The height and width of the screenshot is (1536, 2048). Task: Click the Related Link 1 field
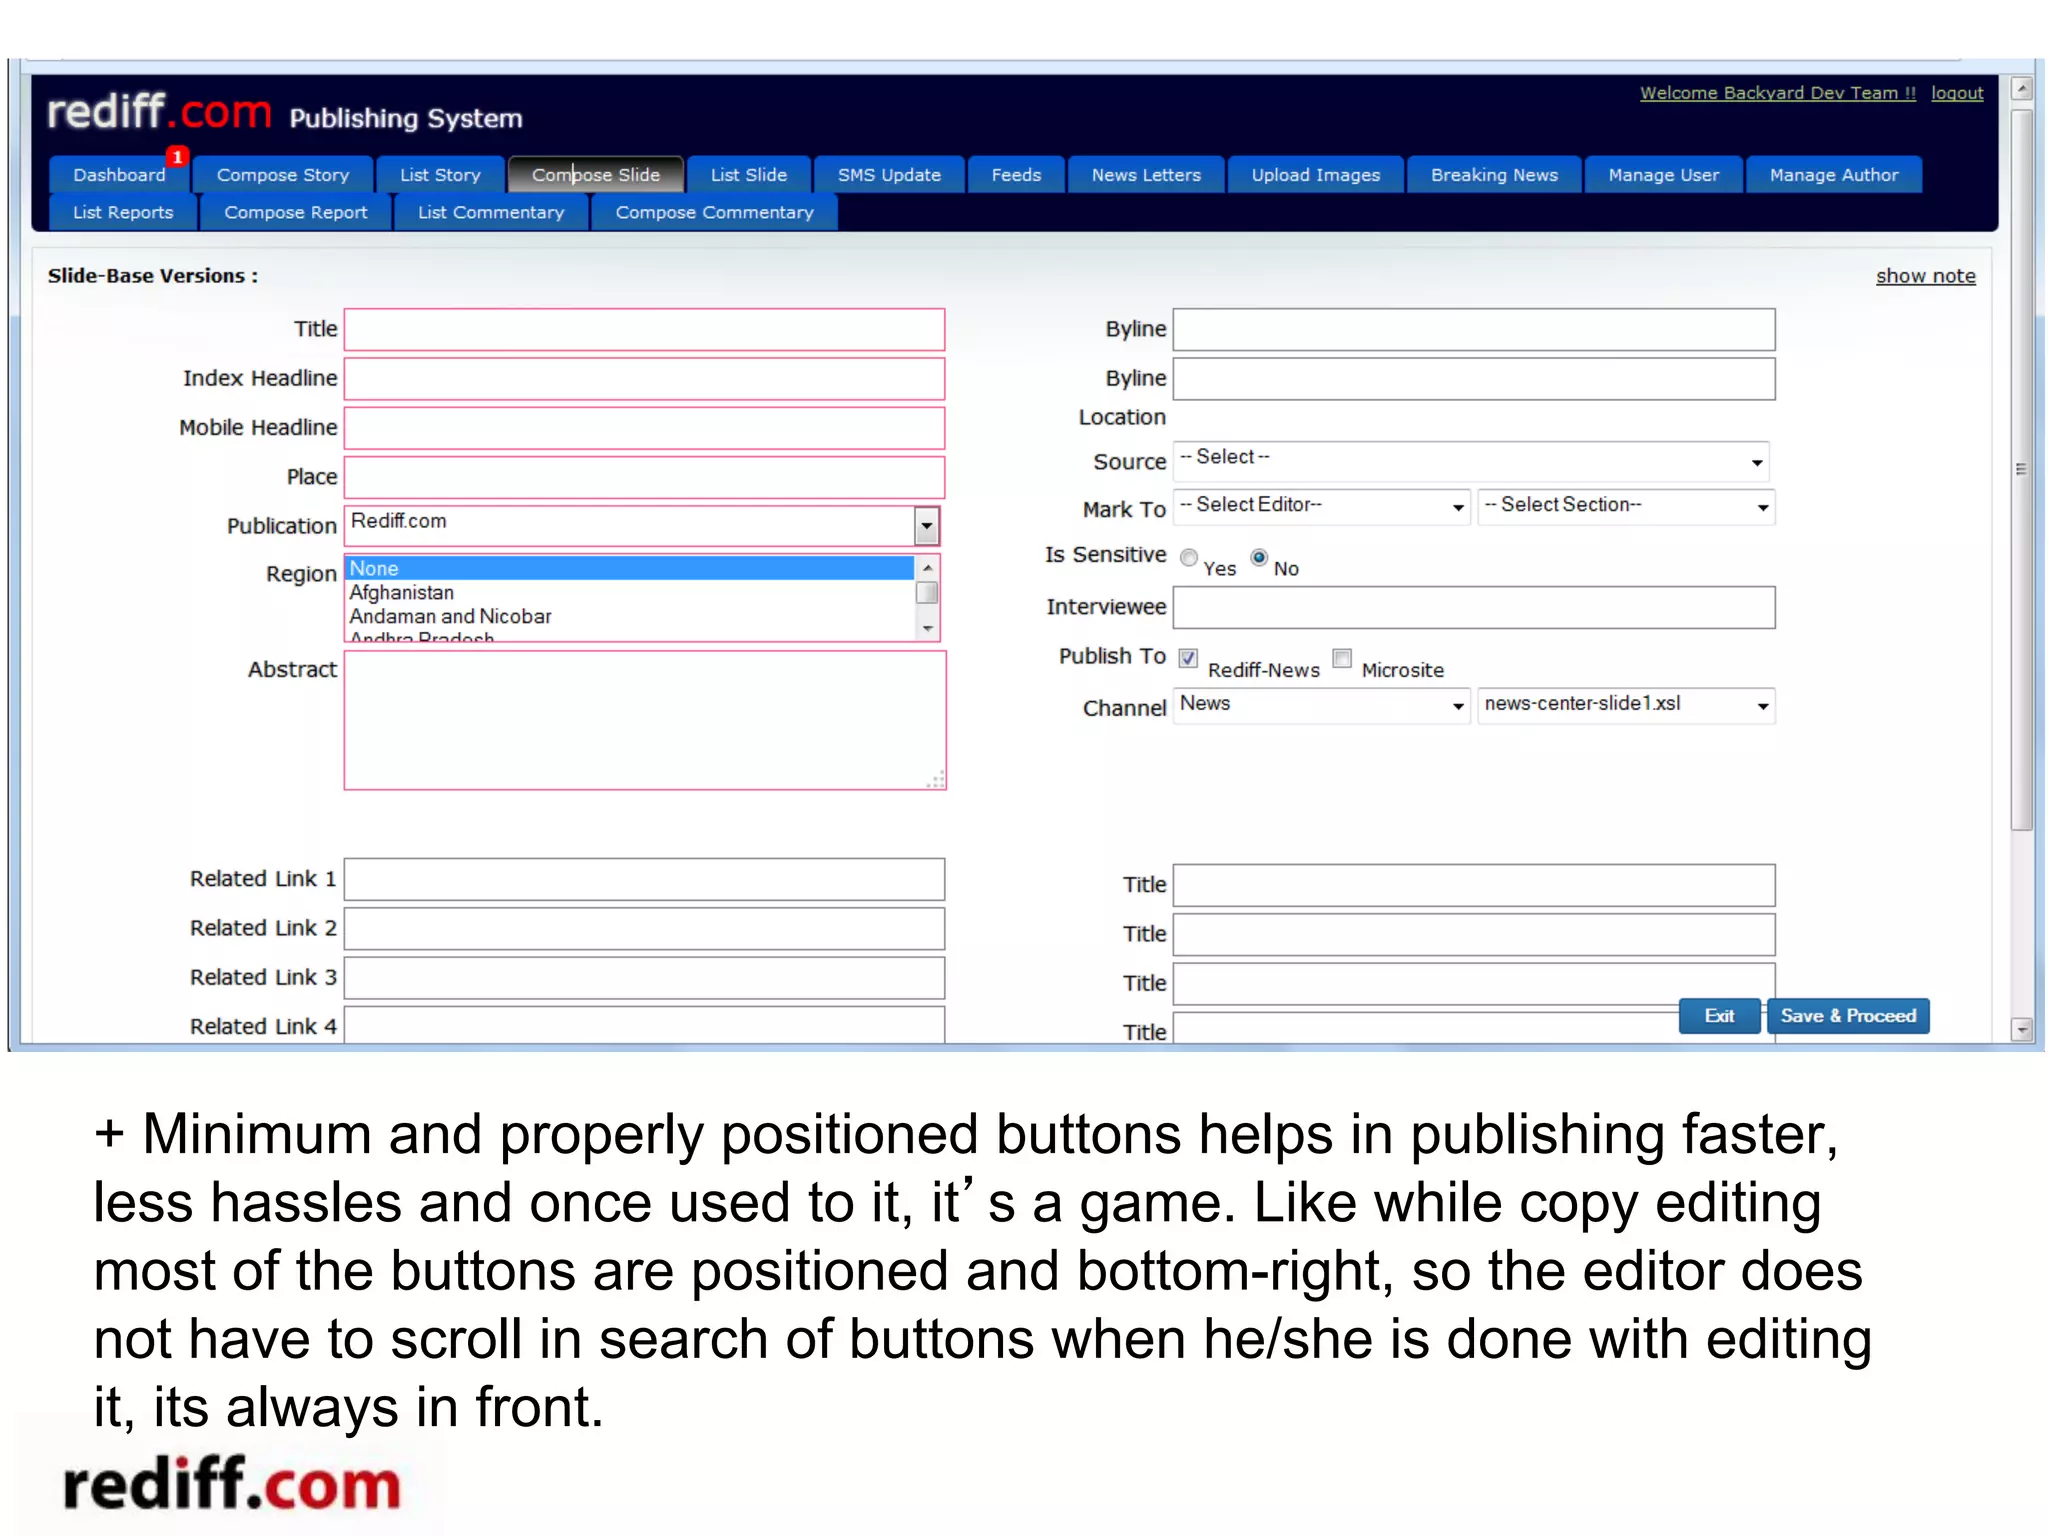pyautogui.click(x=645, y=879)
